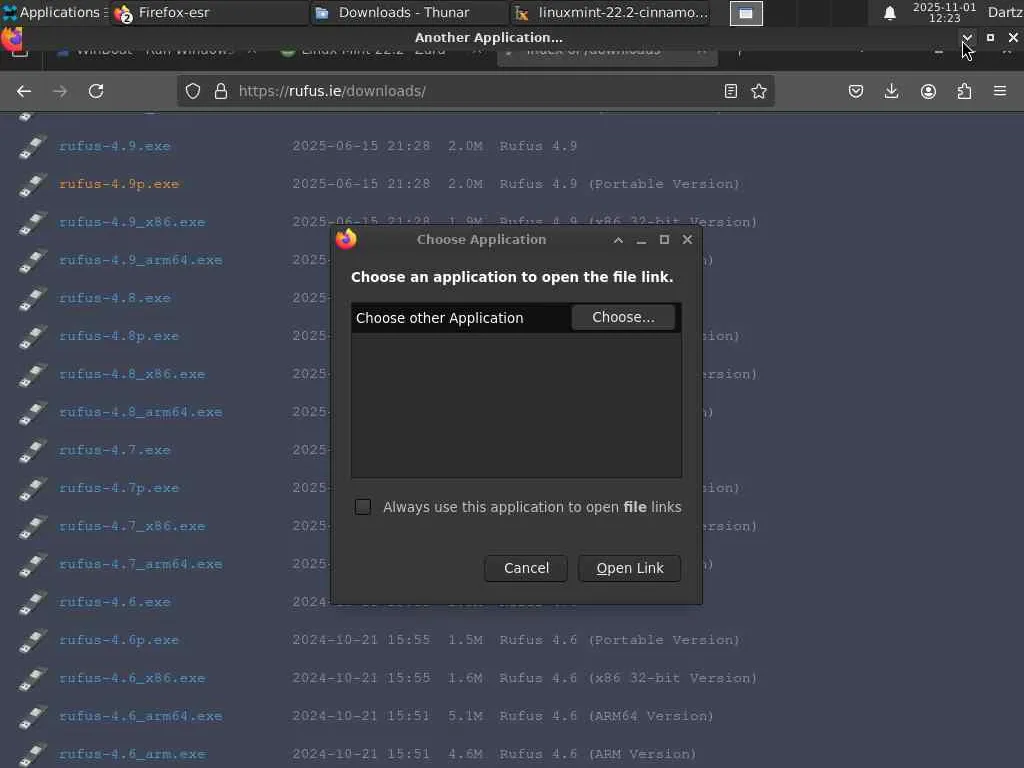Open the rufus-4.6.exe link
The image size is (1024, 768).
point(115,602)
